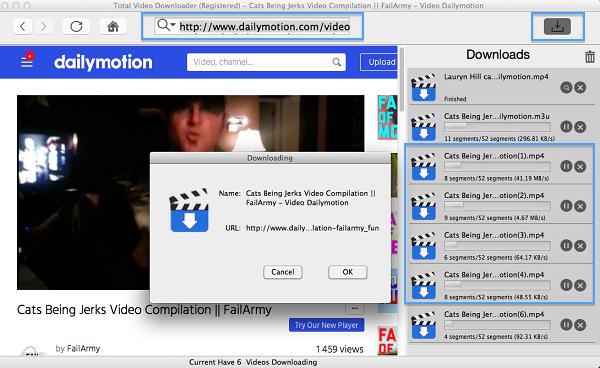
Task: Confirm the Downloading dialog with OK
Action: click(347, 272)
